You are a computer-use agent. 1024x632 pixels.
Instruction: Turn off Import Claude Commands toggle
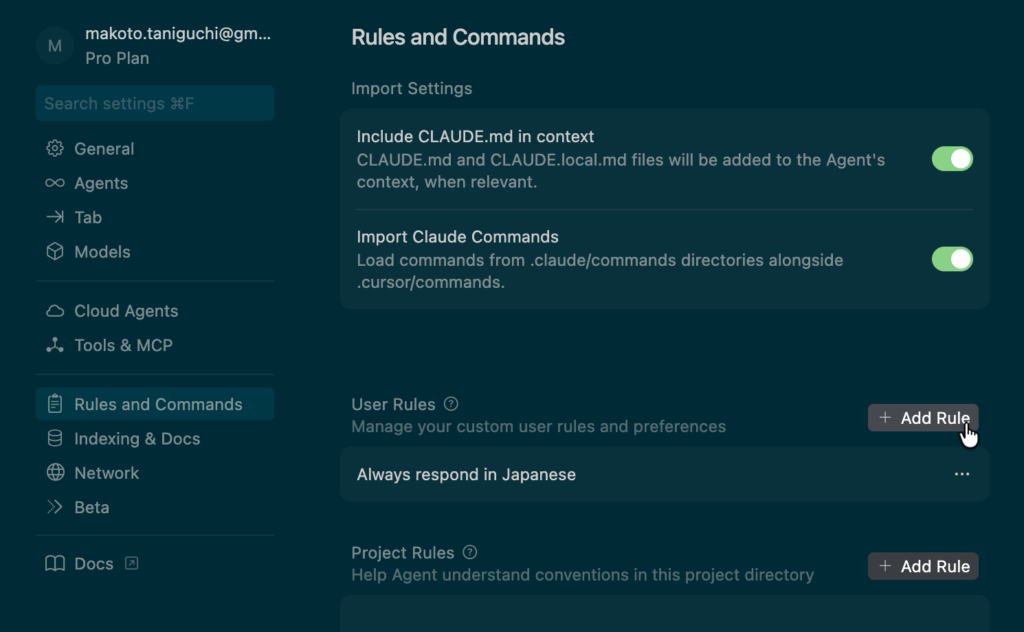[x=952, y=259]
